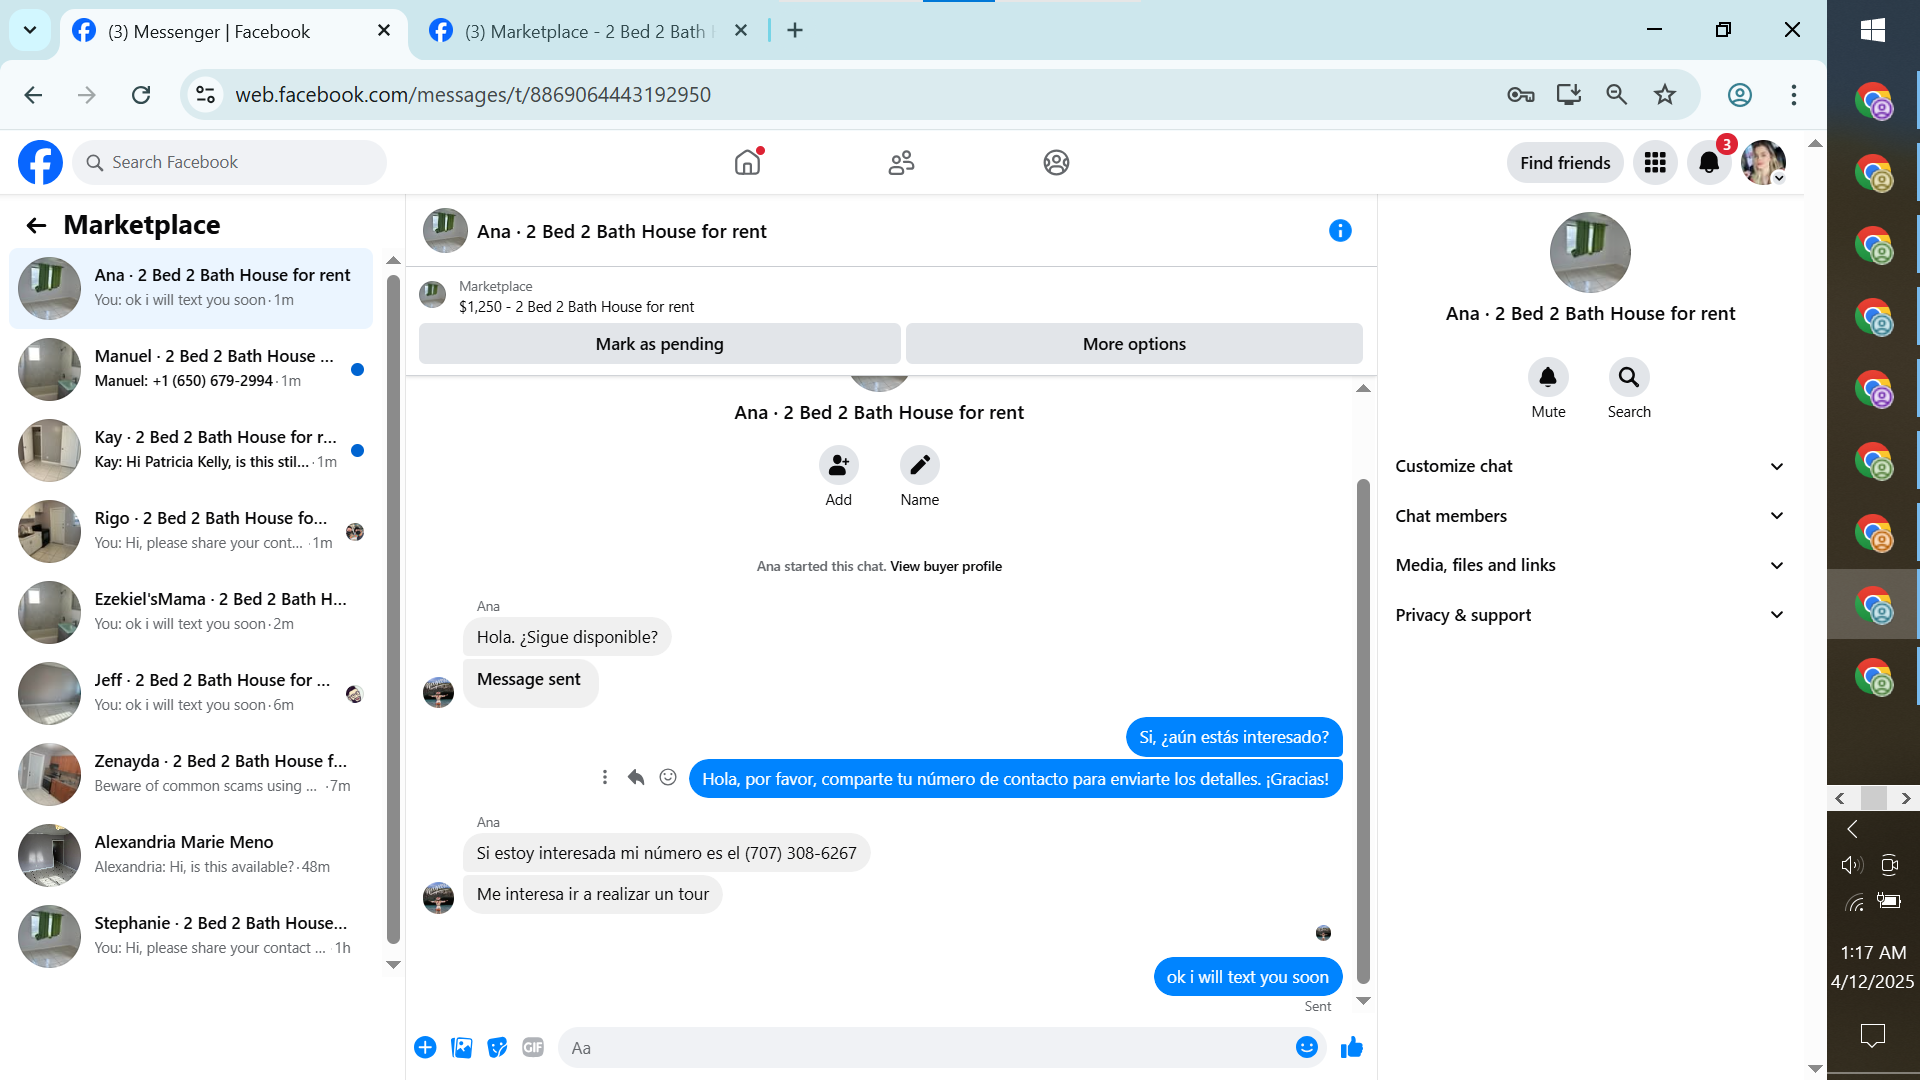Expand the Chat members section
Viewport: 1920px width, 1080px height.
tap(1590, 516)
